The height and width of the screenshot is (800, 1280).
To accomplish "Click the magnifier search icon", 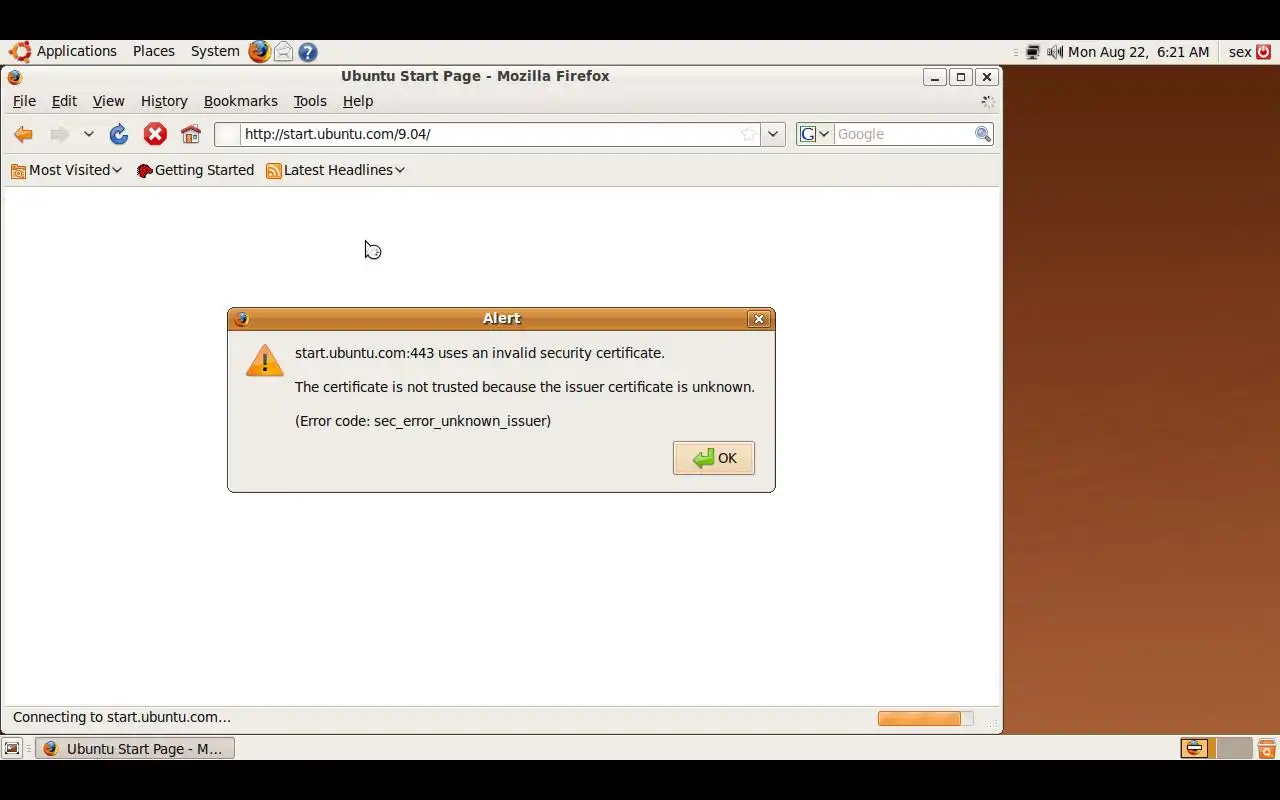I will click(983, 134).
